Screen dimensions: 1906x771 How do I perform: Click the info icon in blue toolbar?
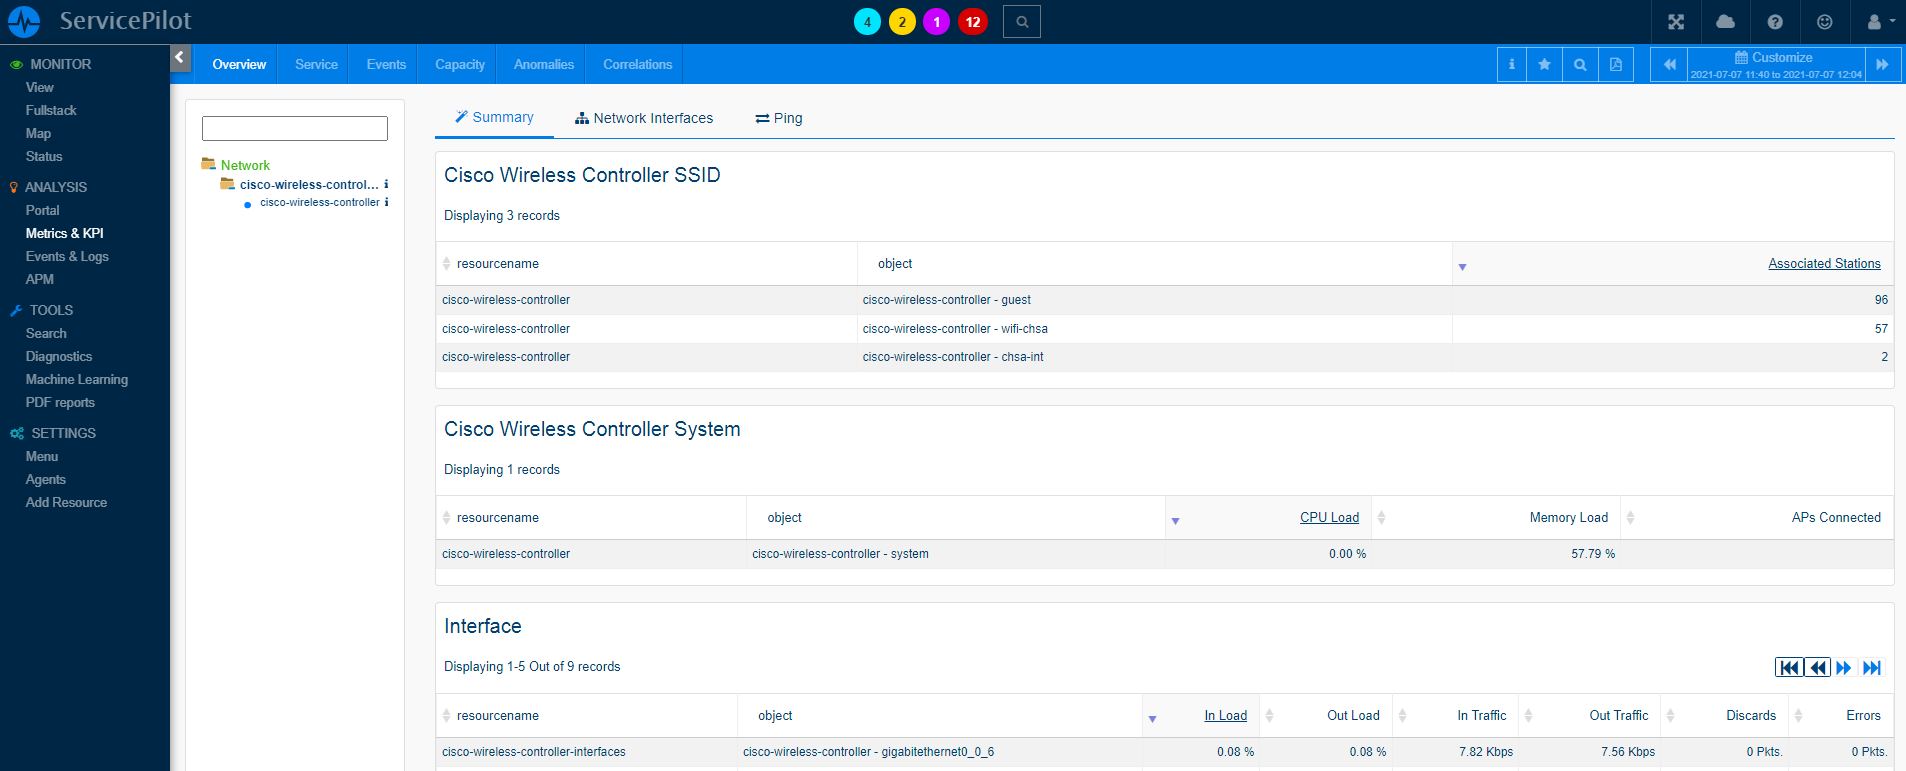click(1511, 65)
